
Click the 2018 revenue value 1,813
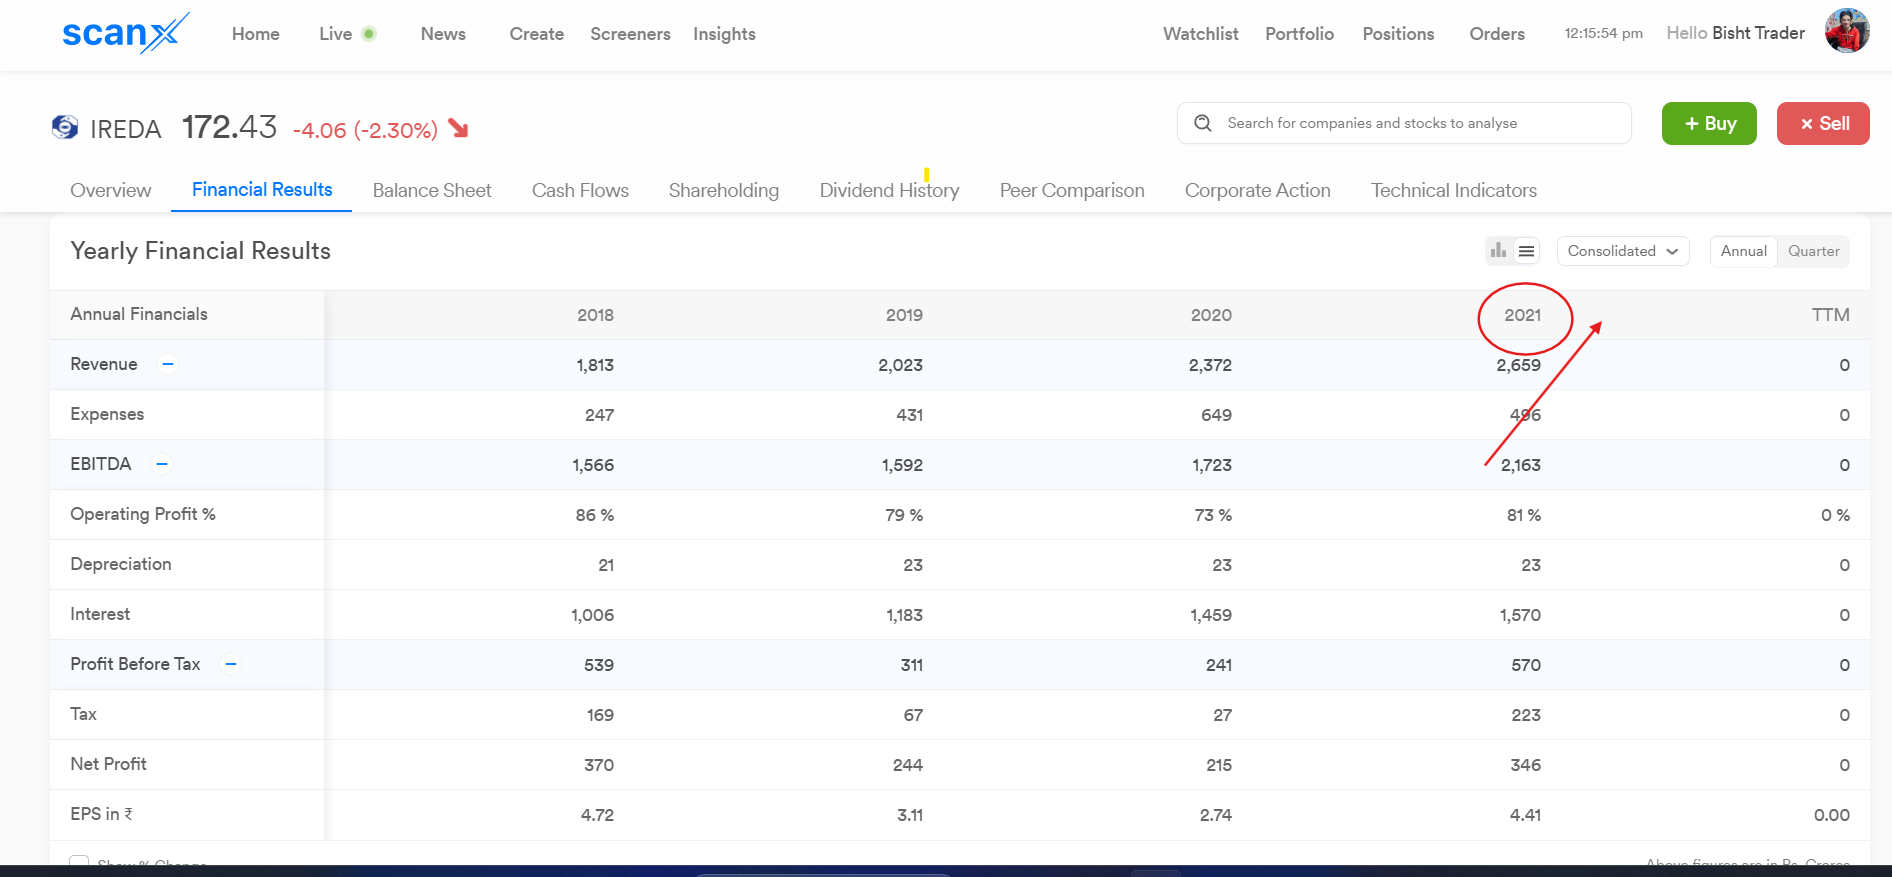coord(595,365)
